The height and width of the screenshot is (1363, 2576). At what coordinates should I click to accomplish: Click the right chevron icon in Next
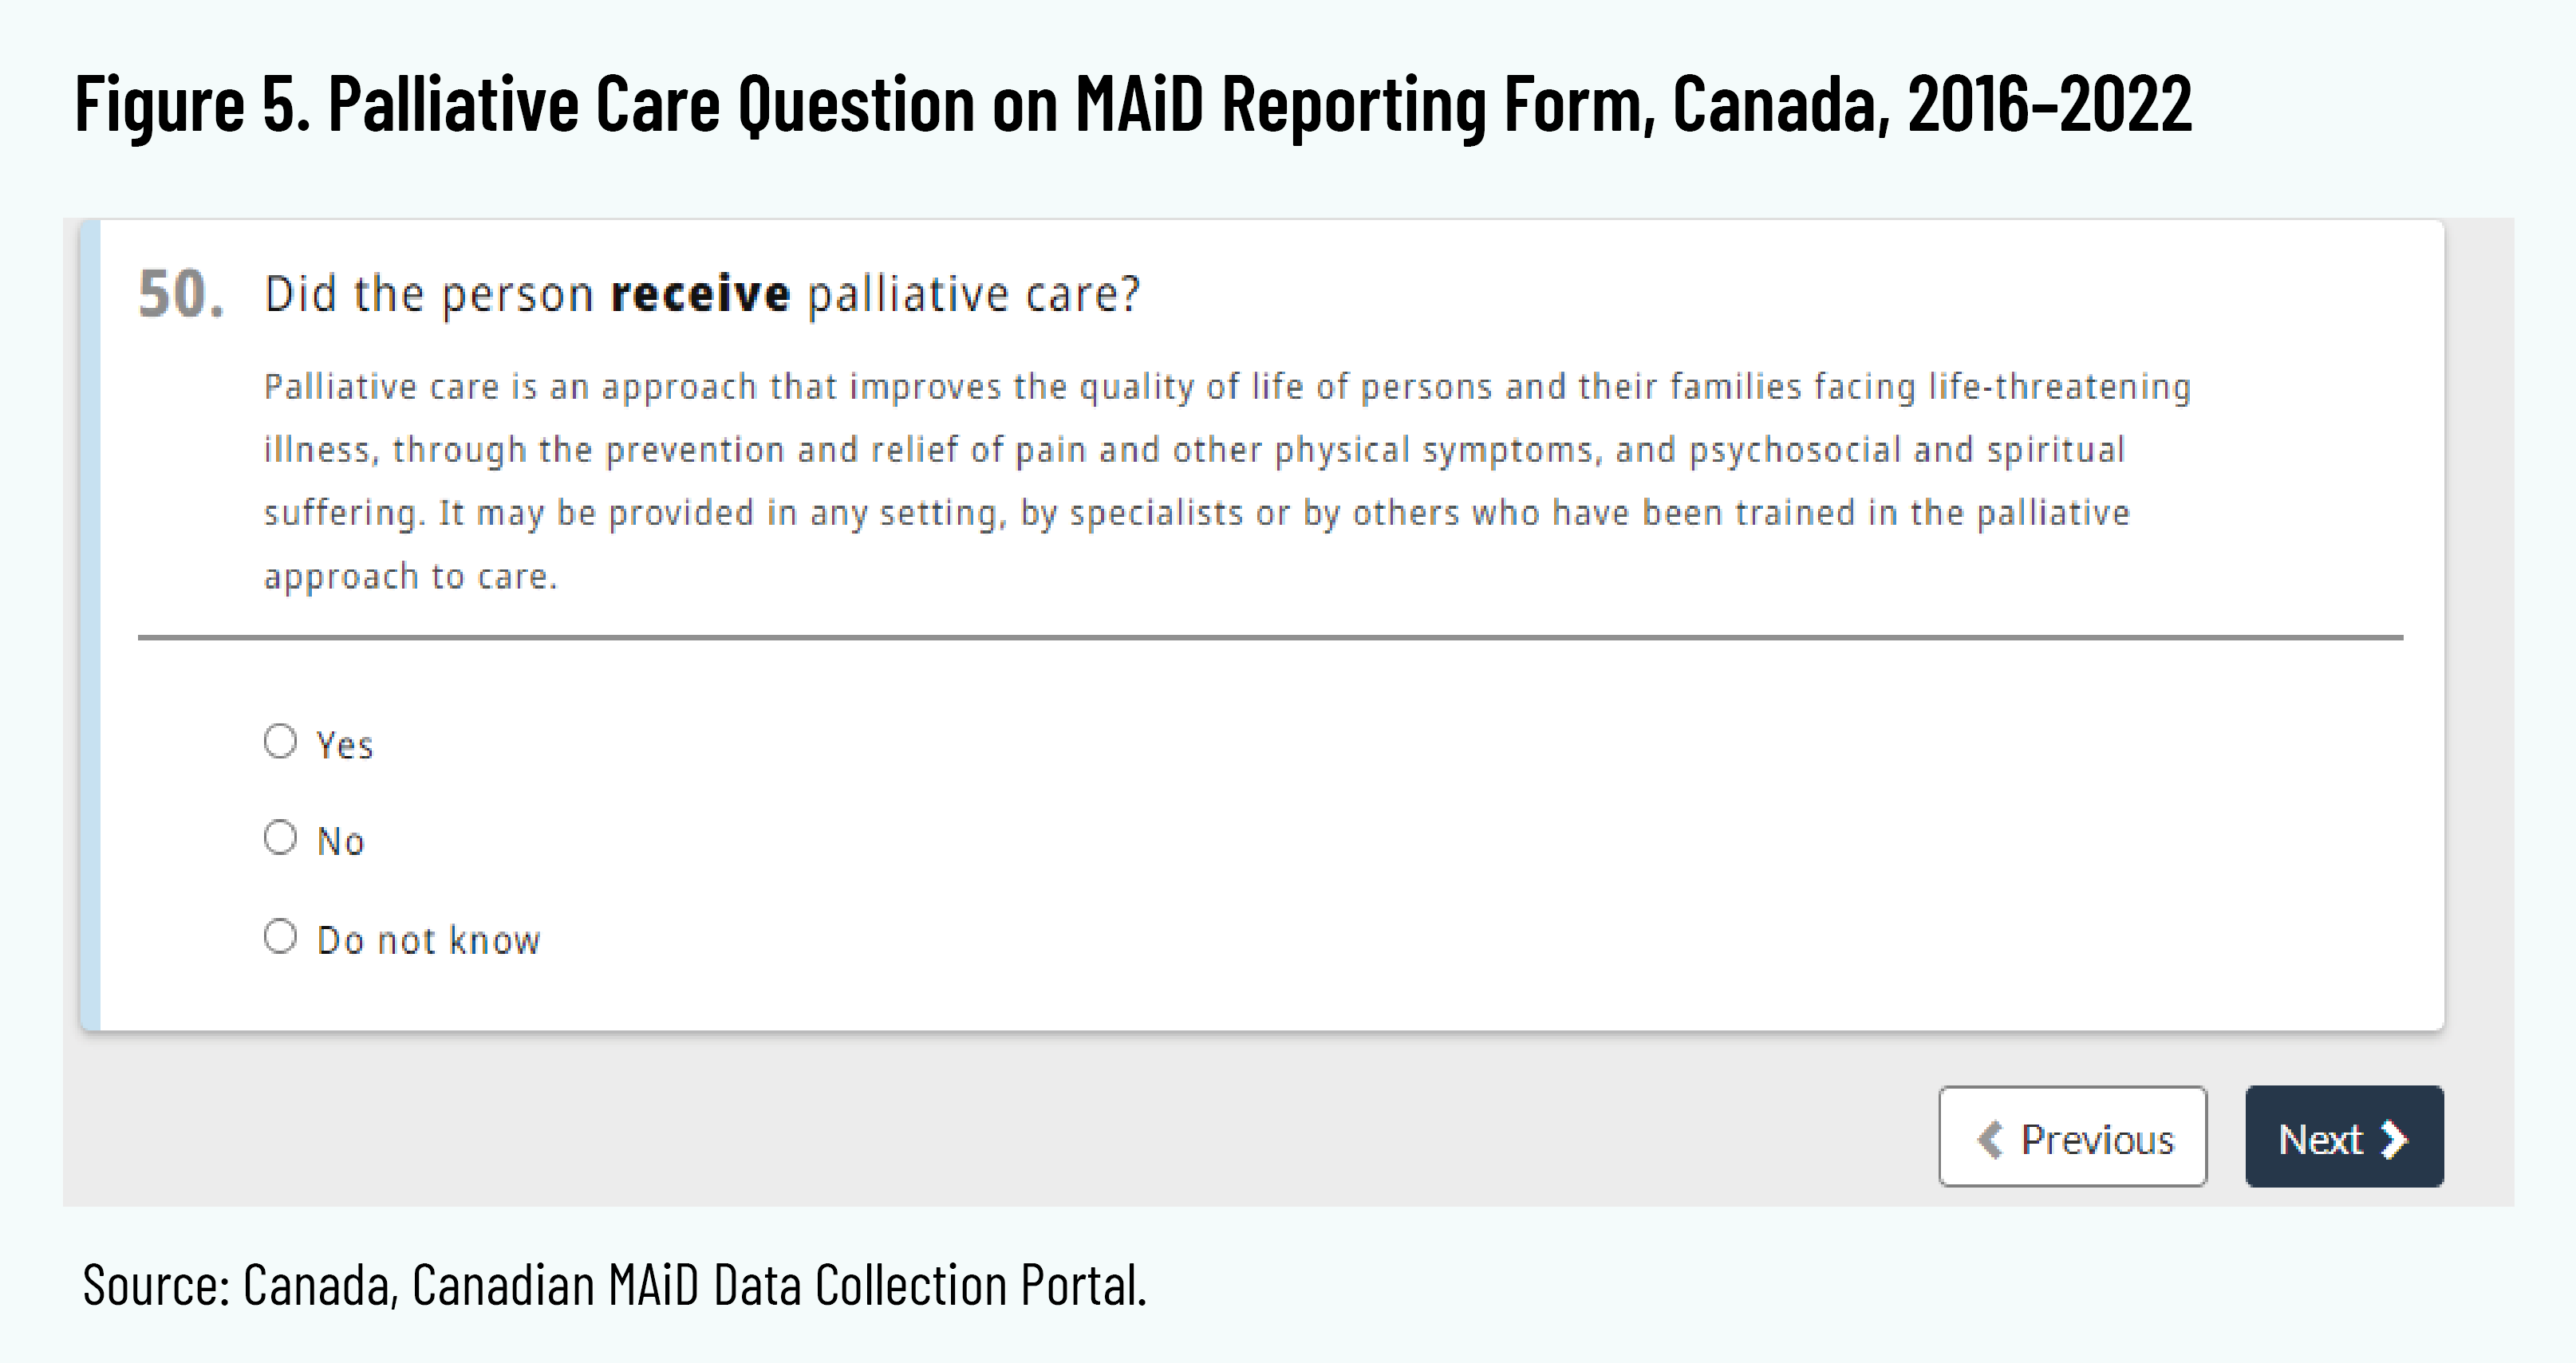[2394, 1139]
